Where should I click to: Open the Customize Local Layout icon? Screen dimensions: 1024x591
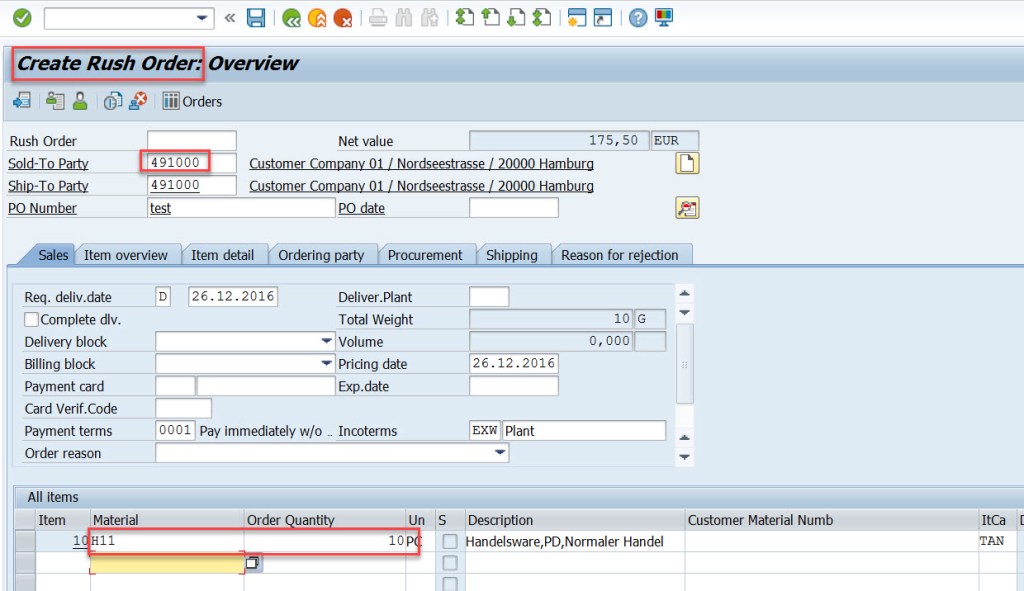665,17
